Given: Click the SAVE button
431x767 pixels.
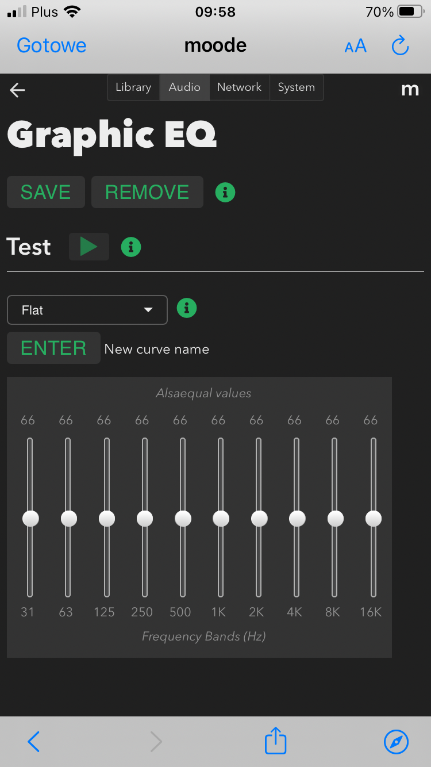Looking at the screenshot, I should tap(46, 192).
